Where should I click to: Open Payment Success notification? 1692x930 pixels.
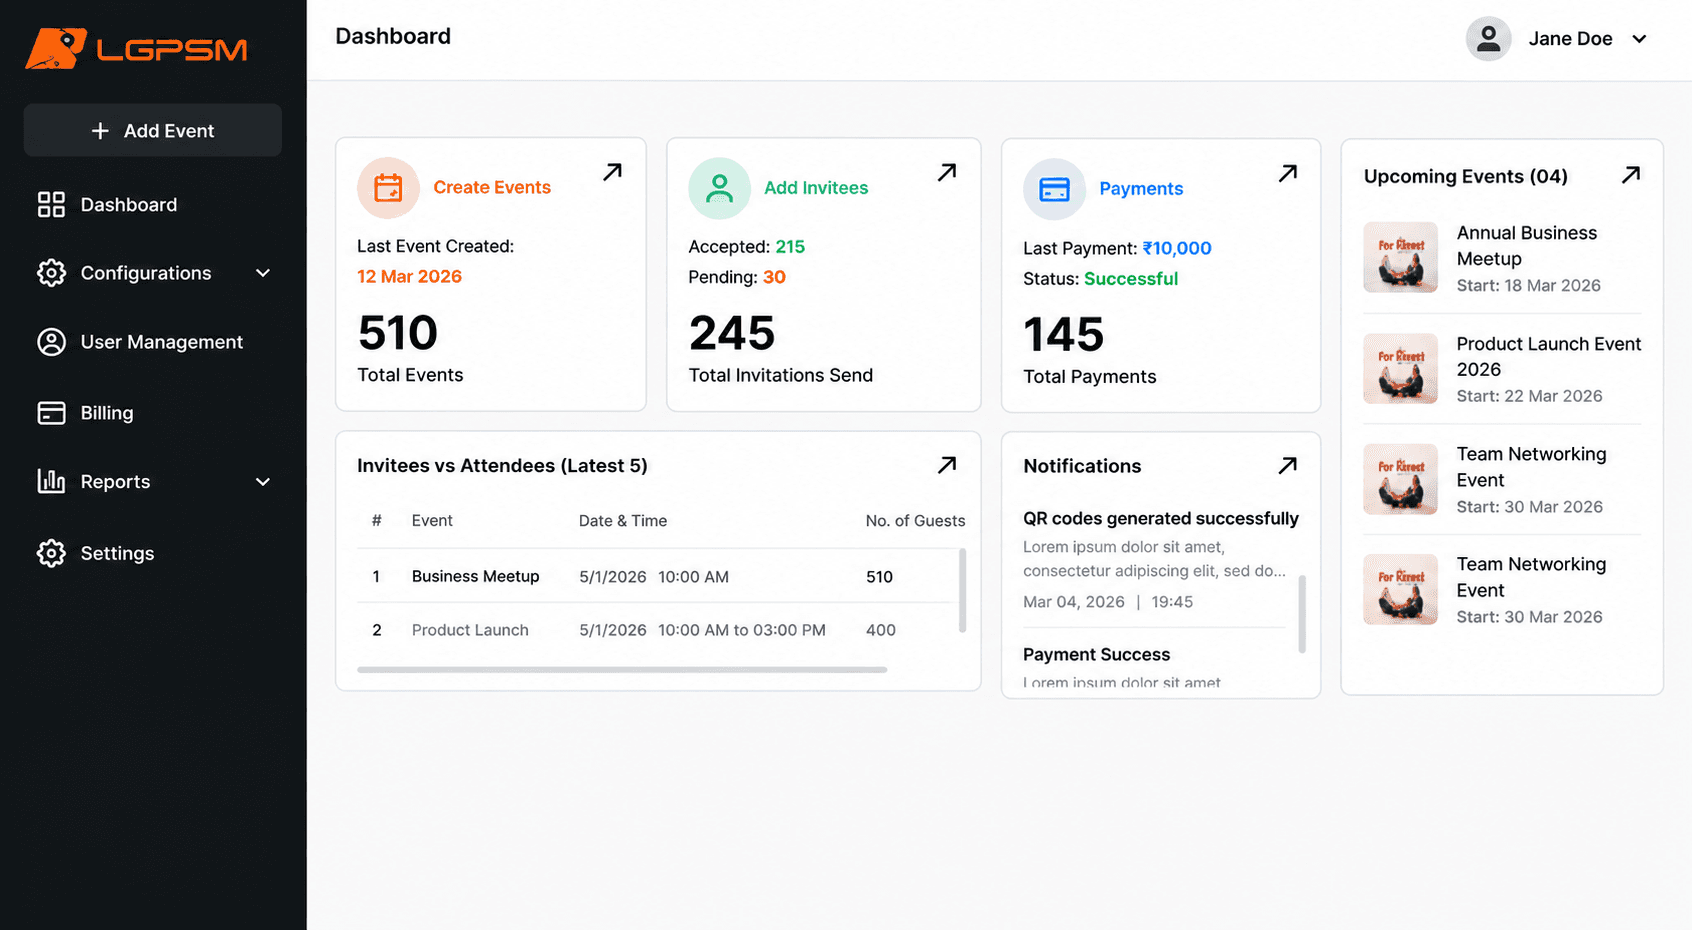(1096, 655)
